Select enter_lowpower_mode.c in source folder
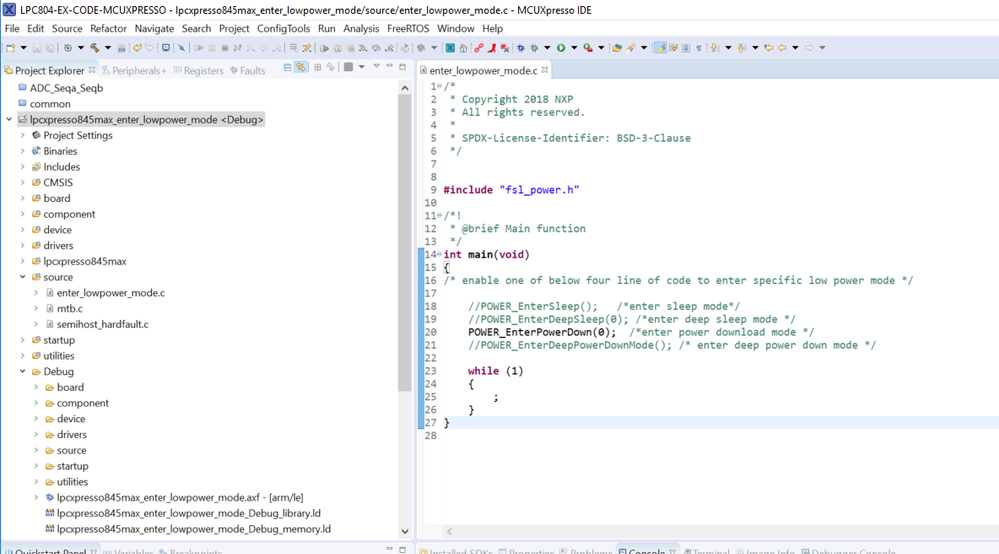Viewport: 999px width, 554px height. pyautogui.click(x=110, y=293)
